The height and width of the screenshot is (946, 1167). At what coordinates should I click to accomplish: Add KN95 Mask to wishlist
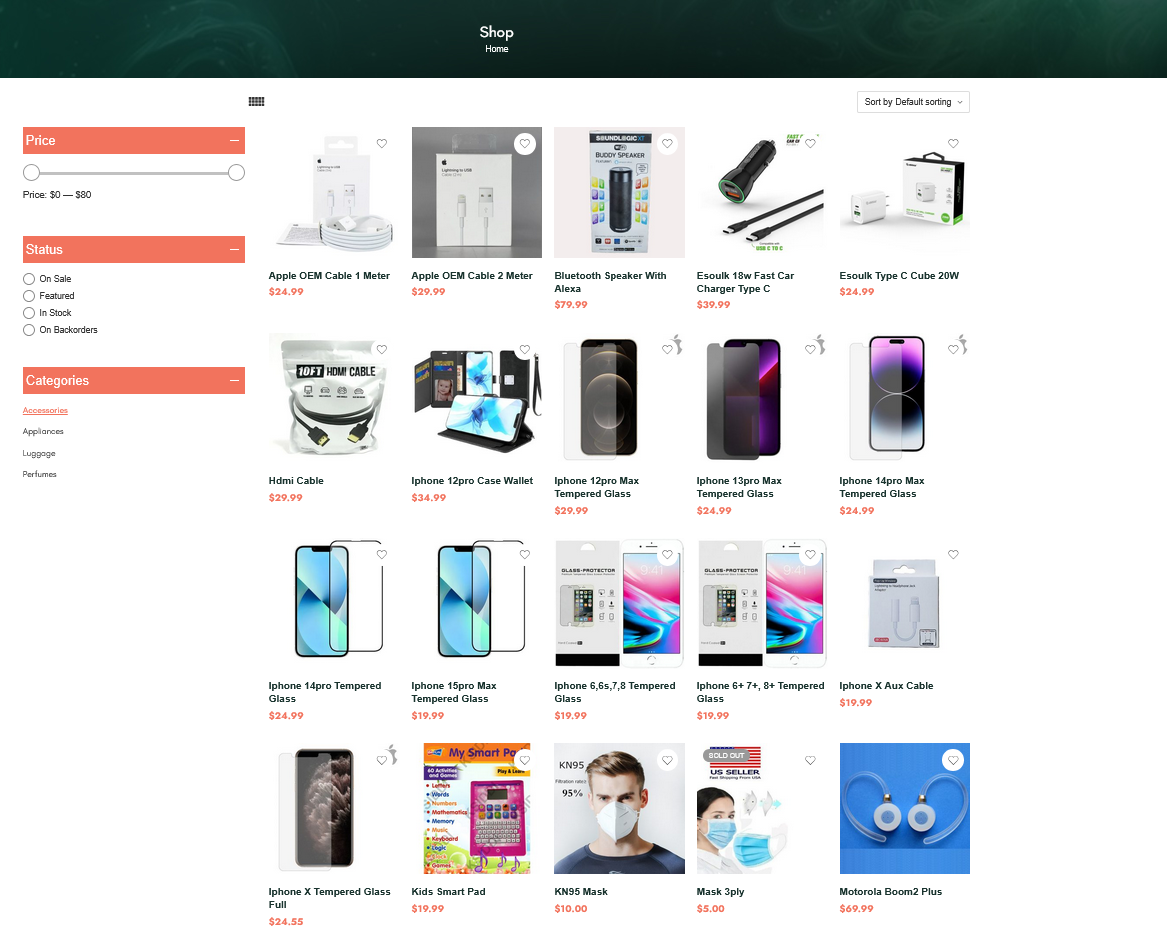tap(668, 760)
